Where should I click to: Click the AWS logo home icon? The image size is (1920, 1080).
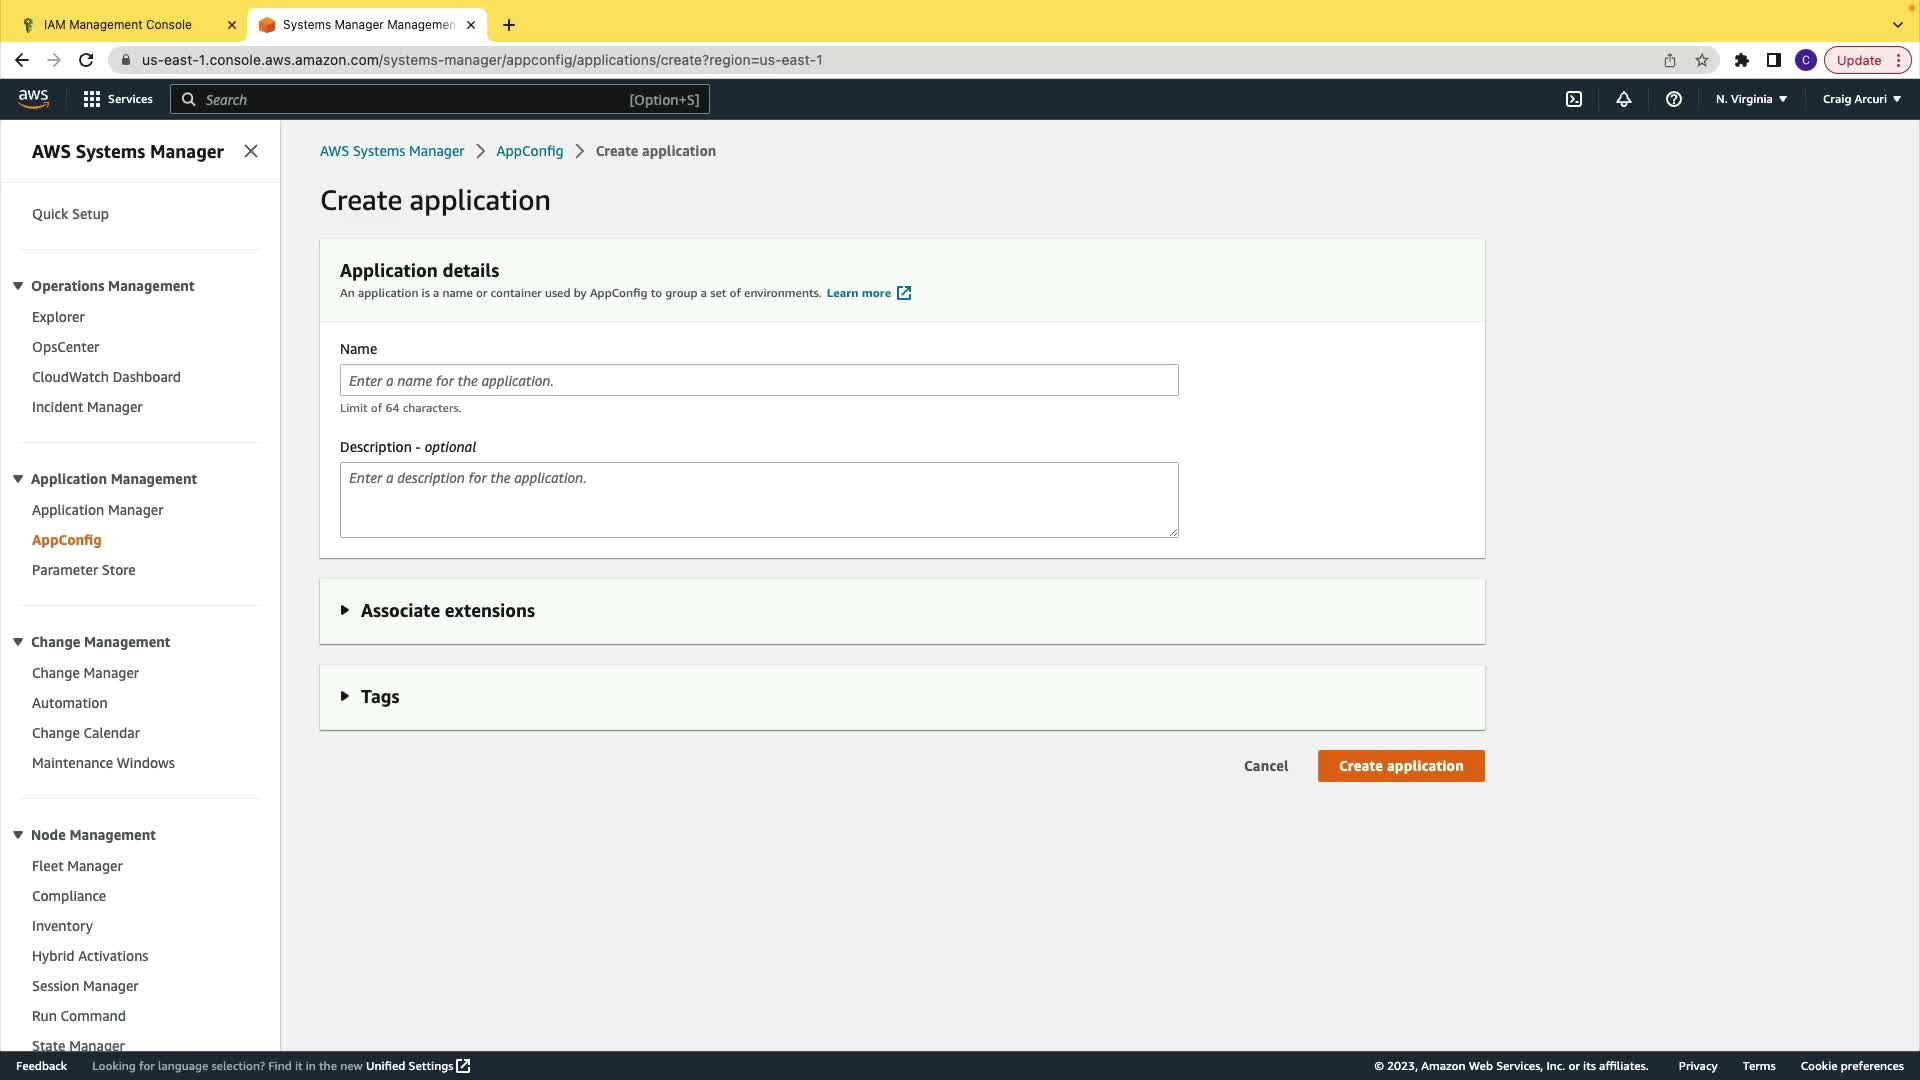click(33, 98)
